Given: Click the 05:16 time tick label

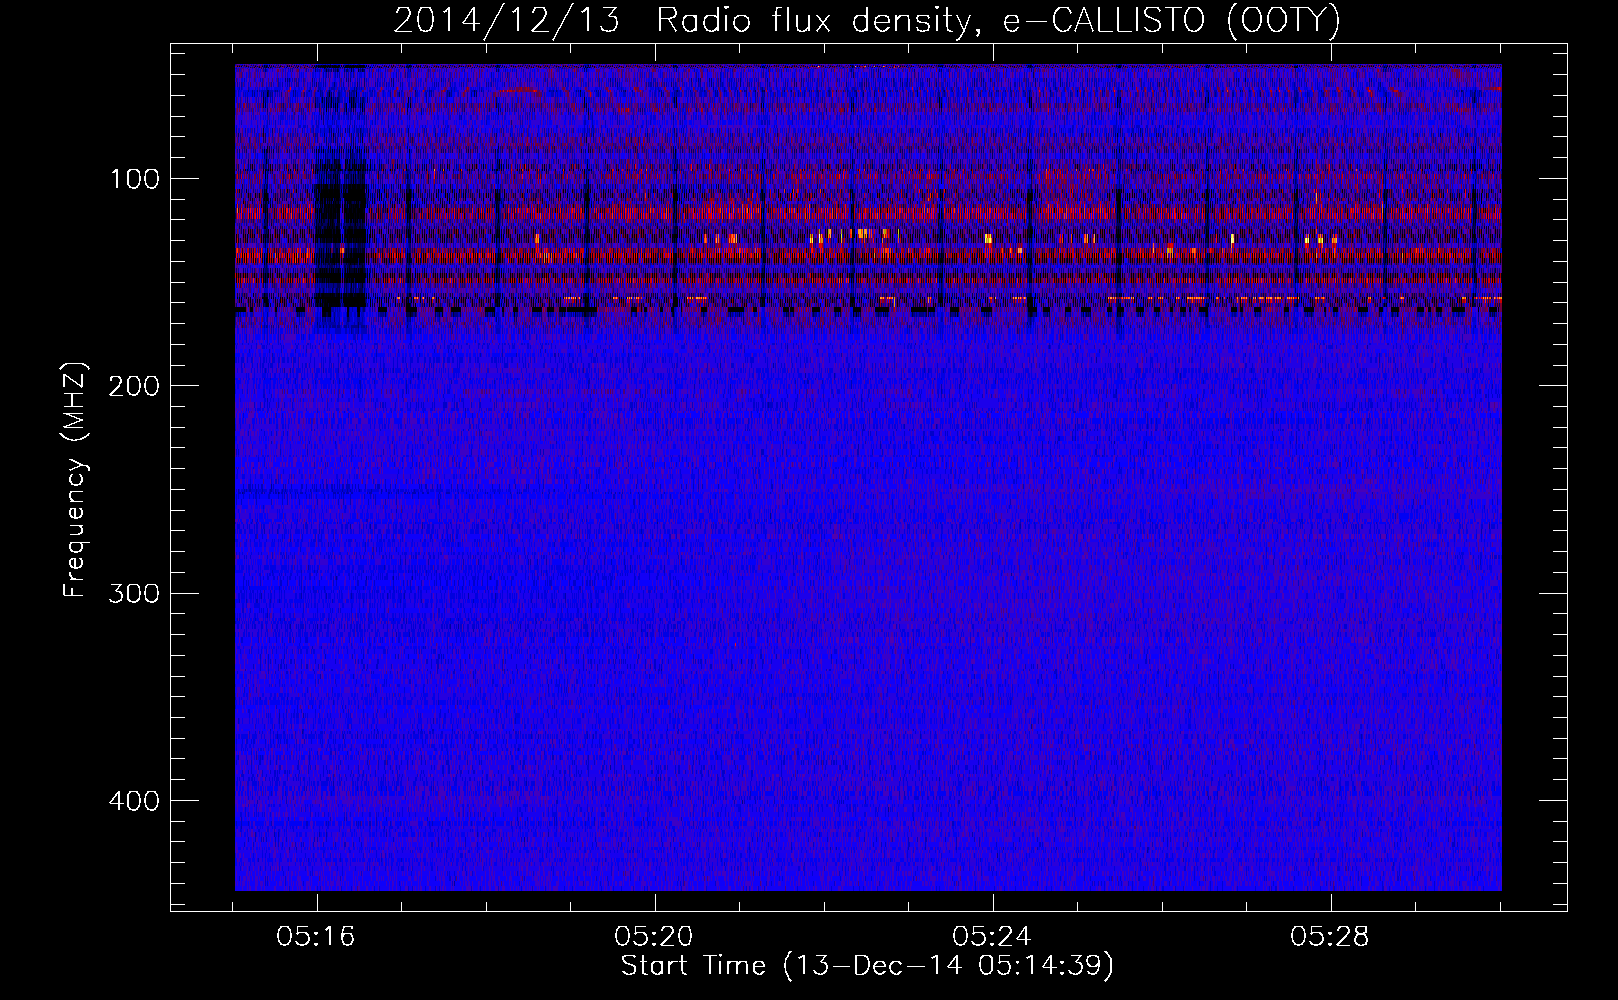Looking at the screenshot, I should 318,937.
